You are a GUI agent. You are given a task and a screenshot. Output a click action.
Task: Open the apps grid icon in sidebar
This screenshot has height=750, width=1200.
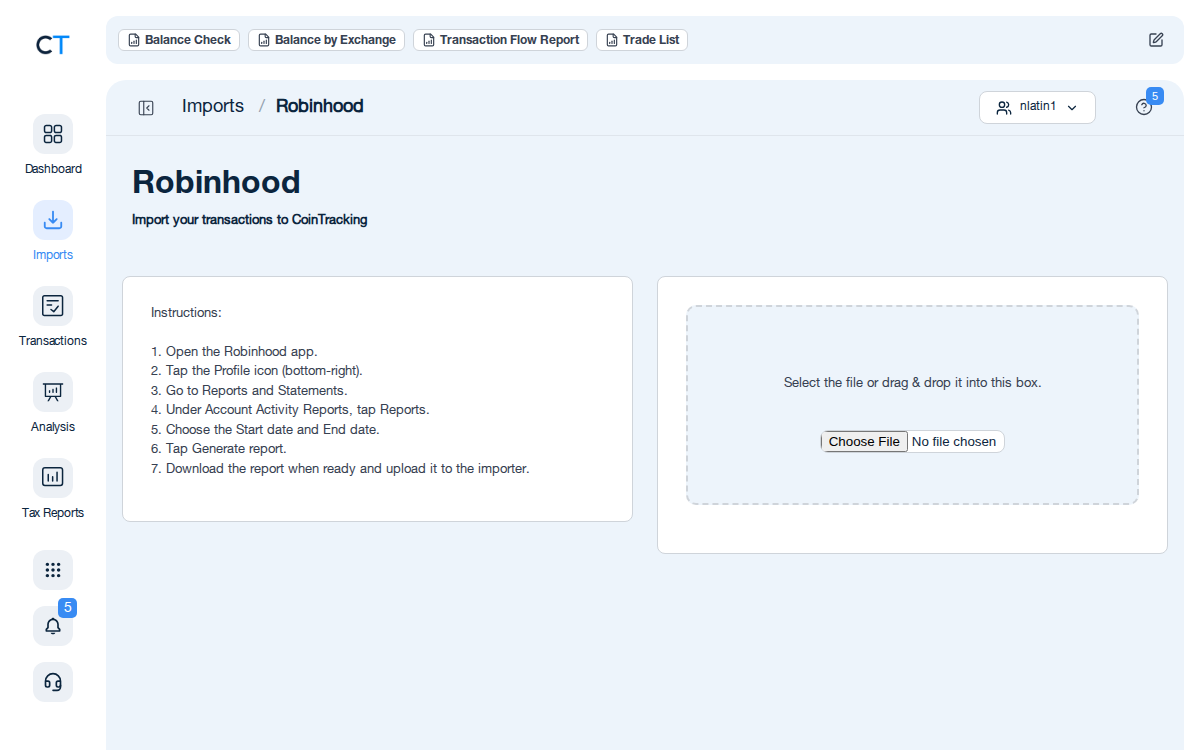[53, 570]
